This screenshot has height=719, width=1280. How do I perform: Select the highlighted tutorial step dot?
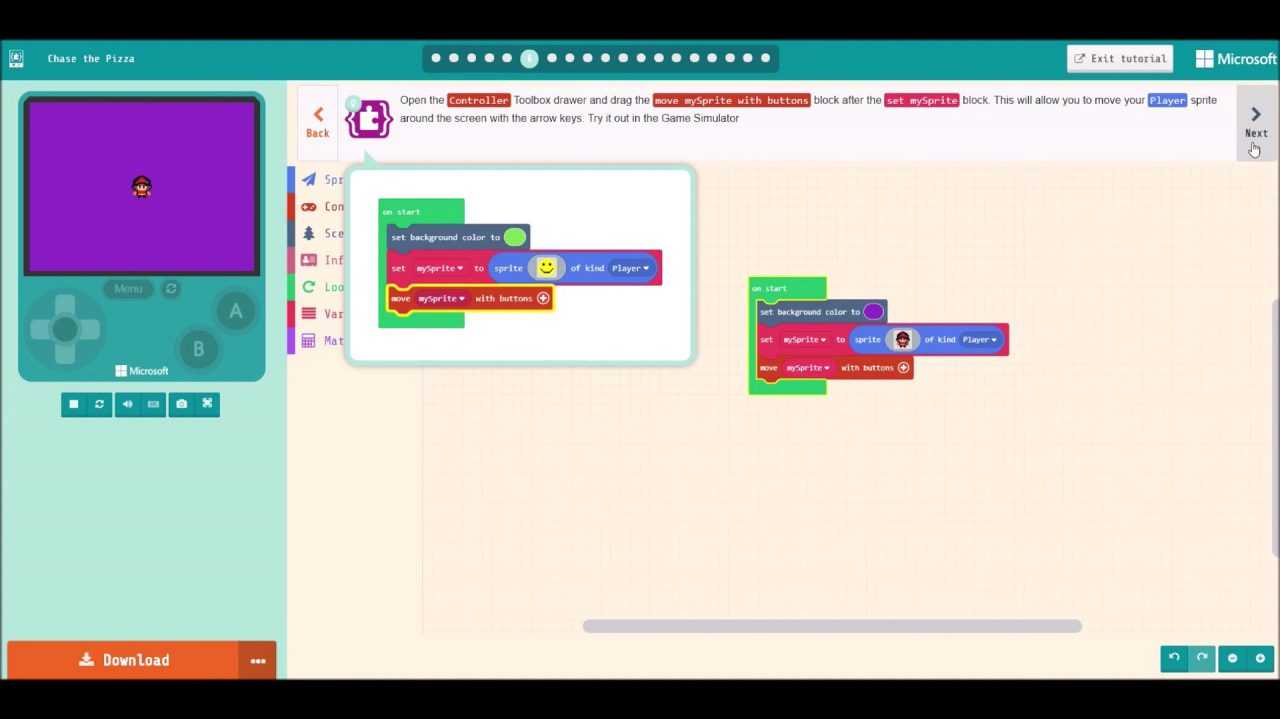tap(529, 58)
